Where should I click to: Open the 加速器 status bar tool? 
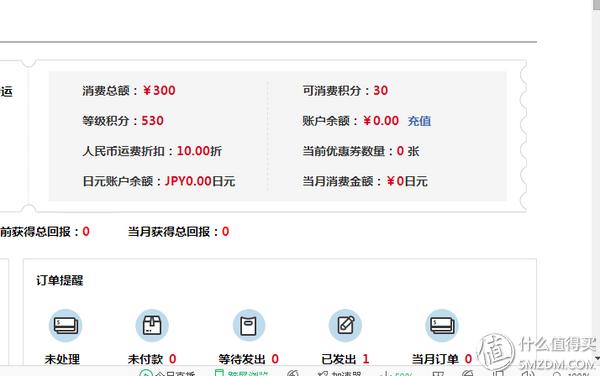[x=339, y=373]
